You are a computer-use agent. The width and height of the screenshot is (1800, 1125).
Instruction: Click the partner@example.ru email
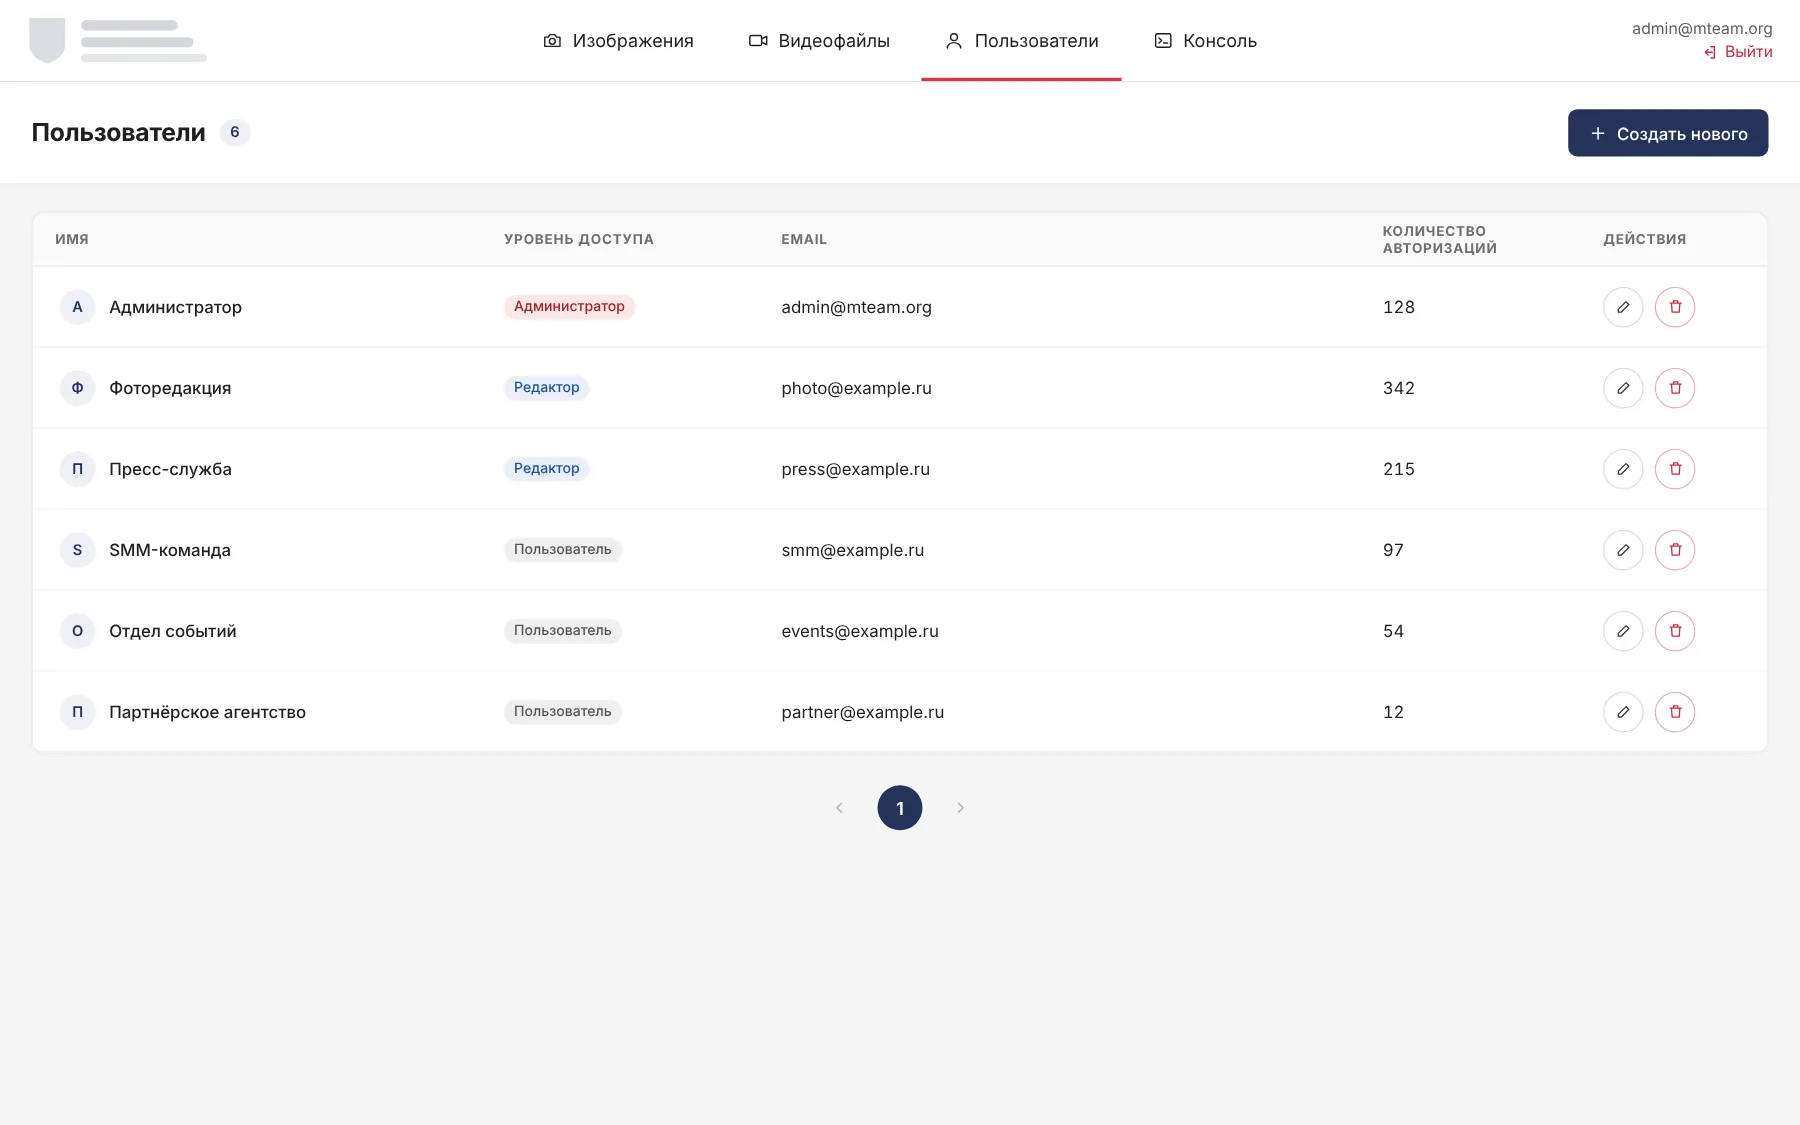(x=862, y=712)
